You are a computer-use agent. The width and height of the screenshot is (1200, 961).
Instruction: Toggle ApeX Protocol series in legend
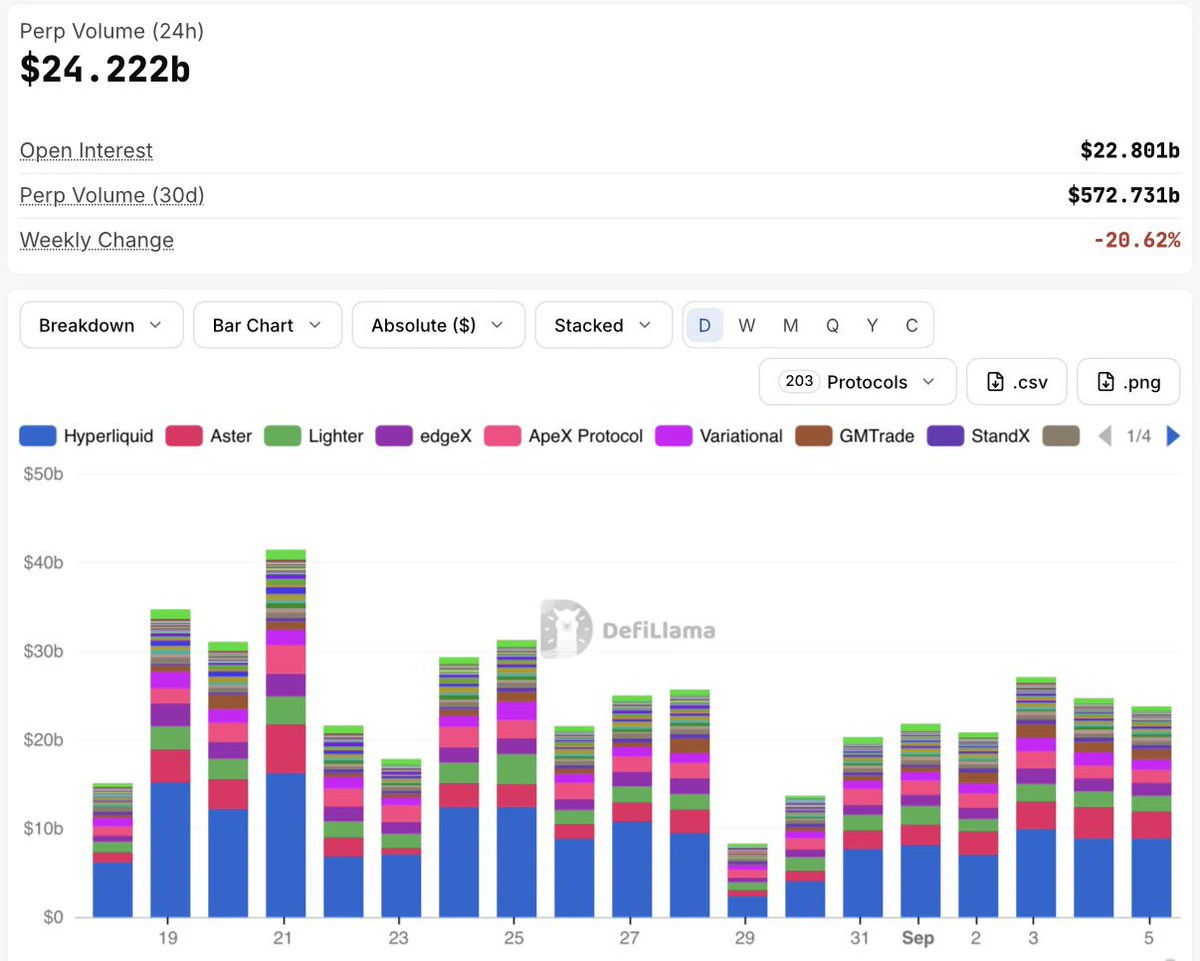click(564, 436)
